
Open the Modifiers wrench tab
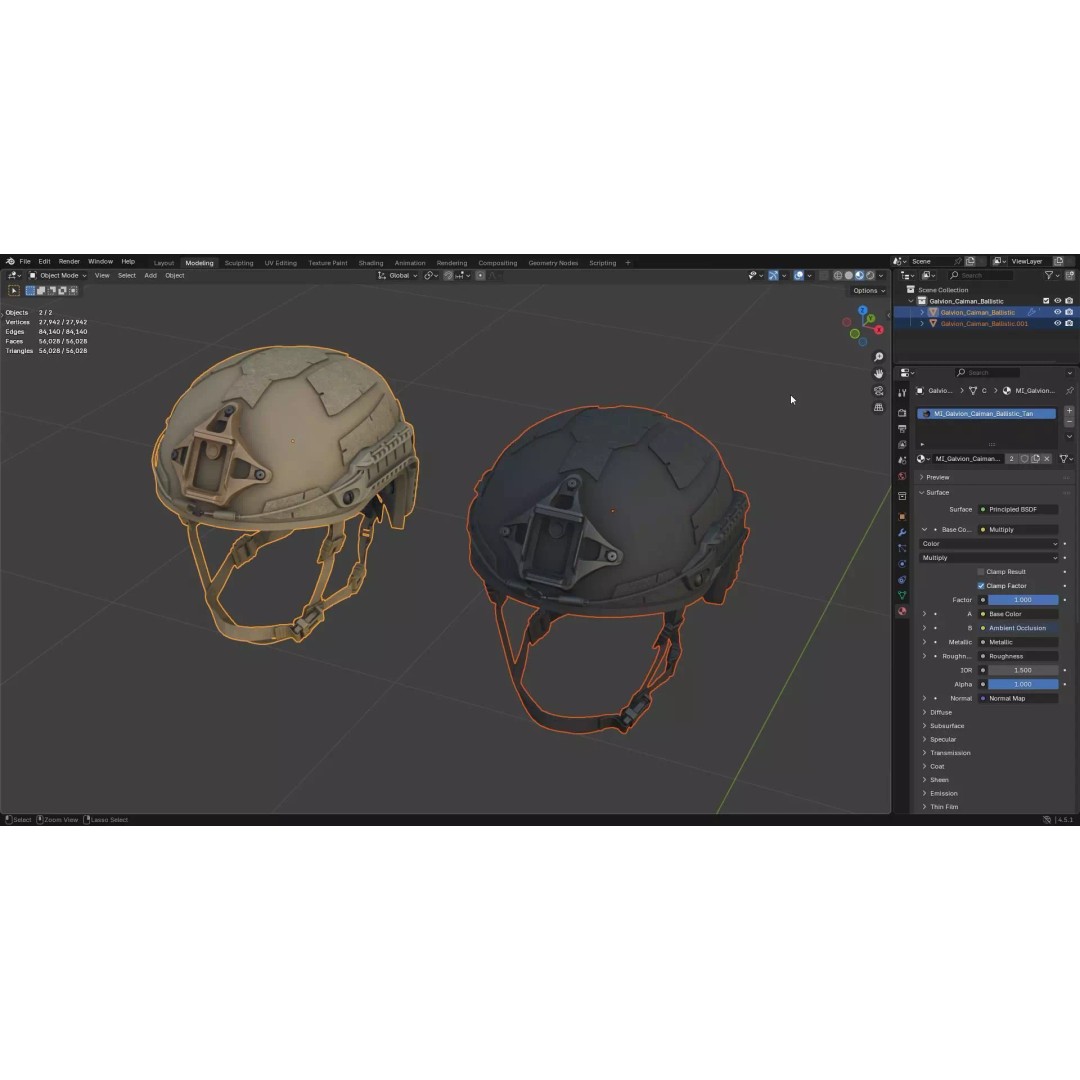pyautogui.click(x=902, y=532)
